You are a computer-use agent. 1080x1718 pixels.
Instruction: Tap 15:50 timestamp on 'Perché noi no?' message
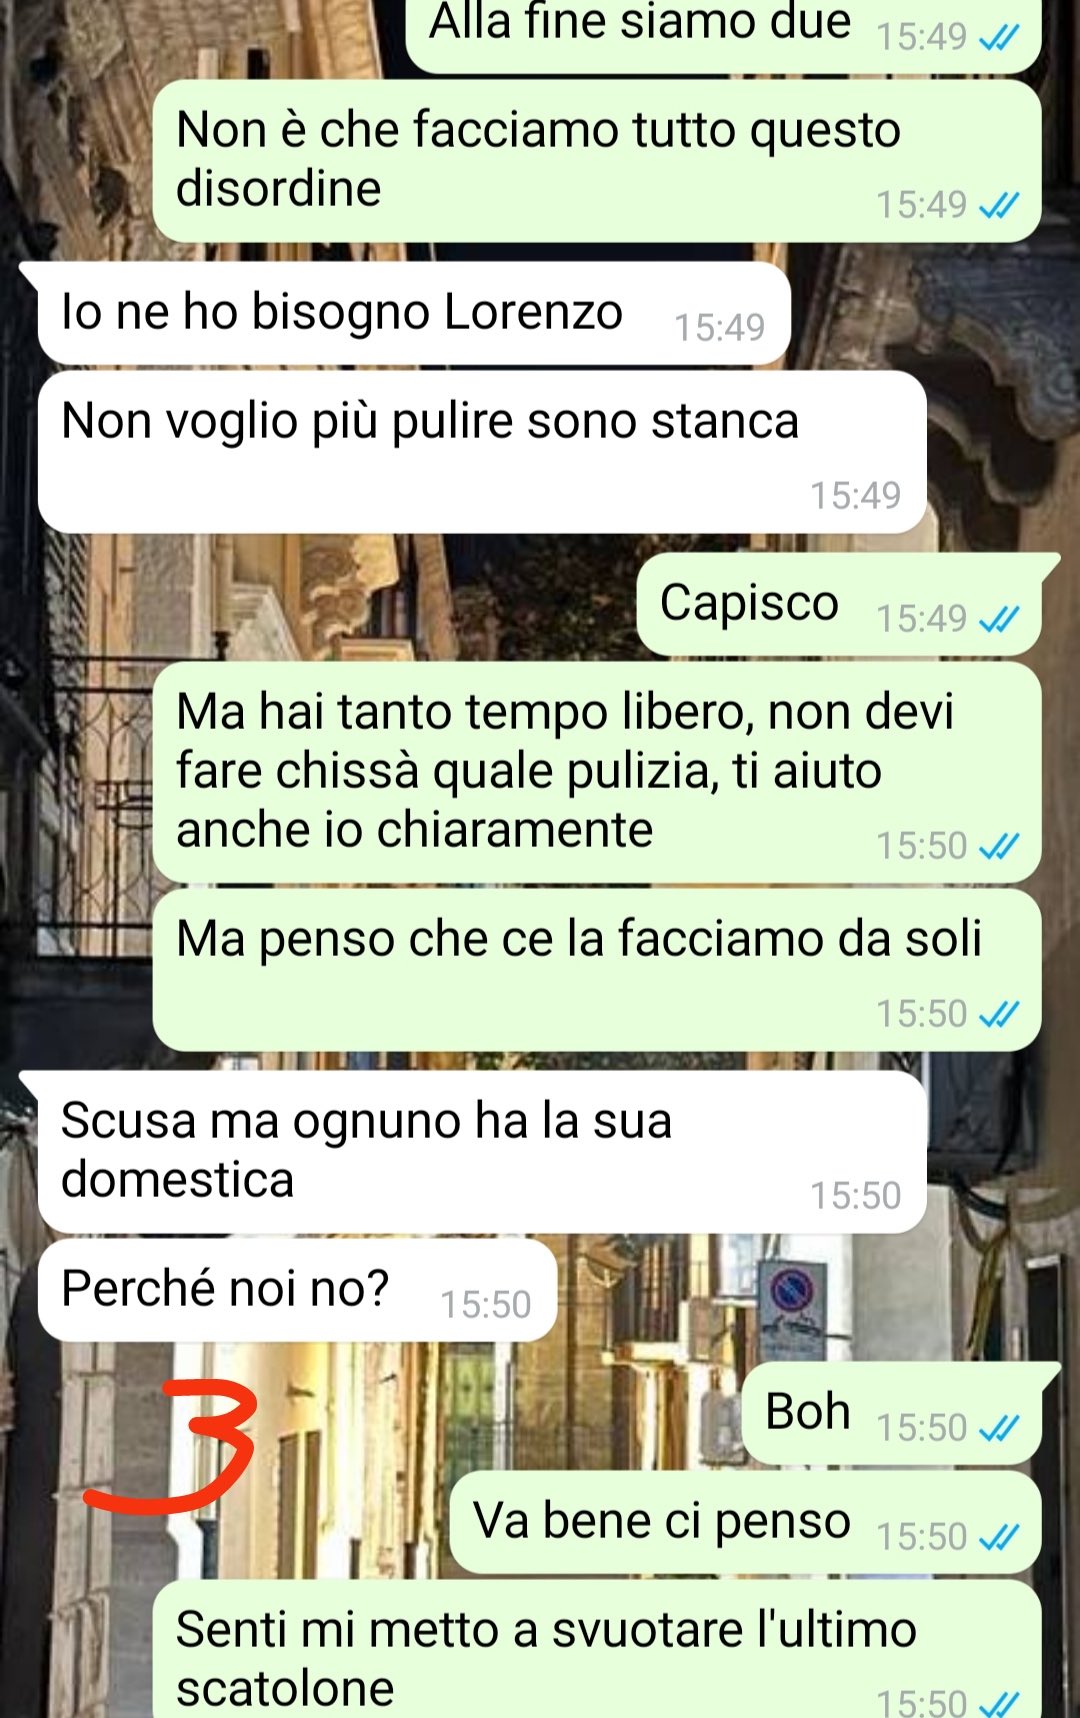tap(486, 1304)
